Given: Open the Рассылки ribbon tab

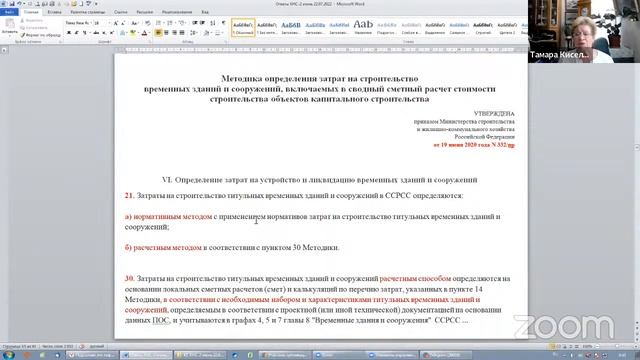Looking at the screenshot, I should click(144, 12).
